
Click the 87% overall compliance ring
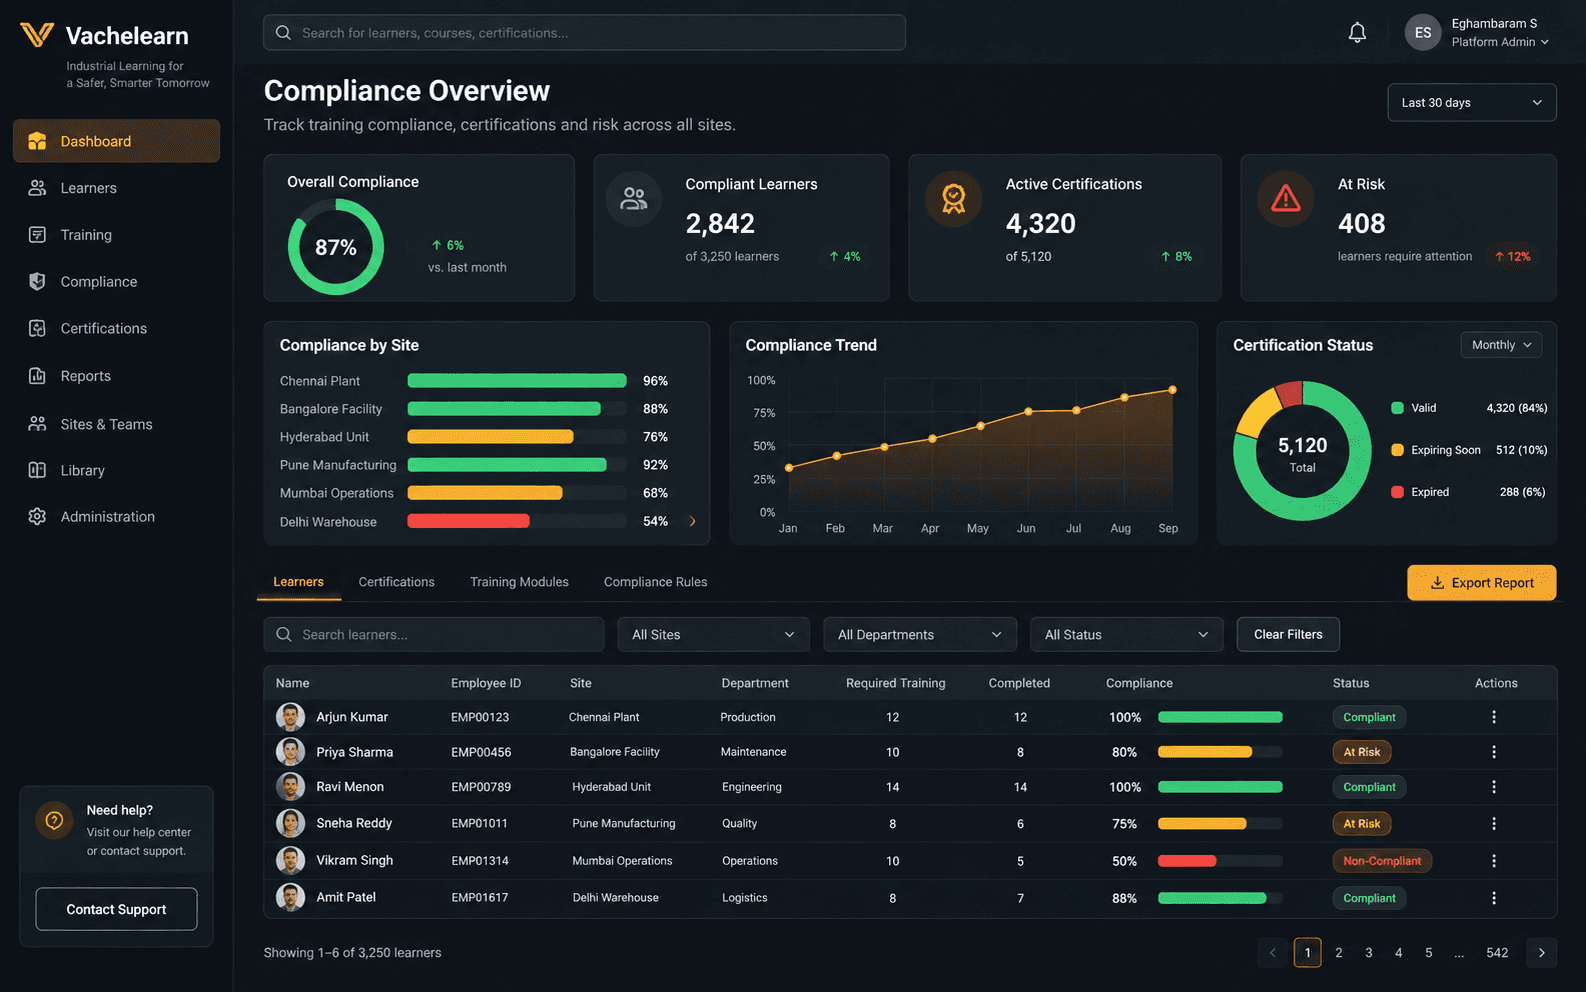tap(336, 247)
